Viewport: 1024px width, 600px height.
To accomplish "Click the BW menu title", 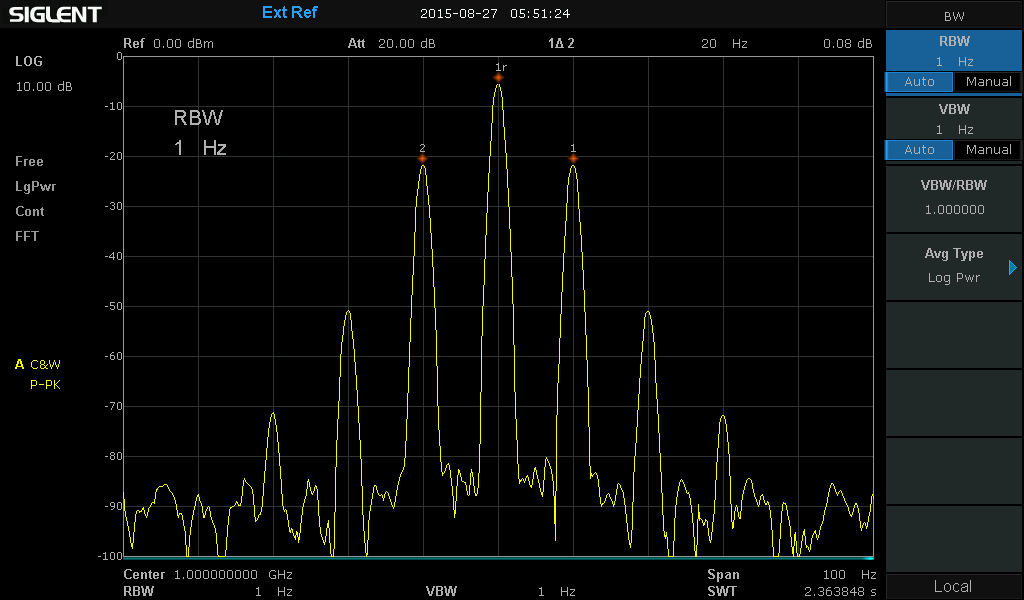I will [954, 16].
